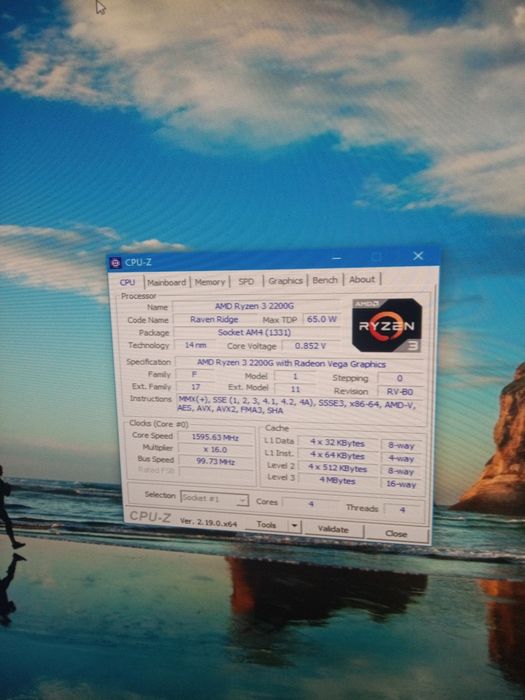Image resolution: width=525 pixels, height=700 pixels.
Task: Click the Specification field text
Action: [291, 364]
